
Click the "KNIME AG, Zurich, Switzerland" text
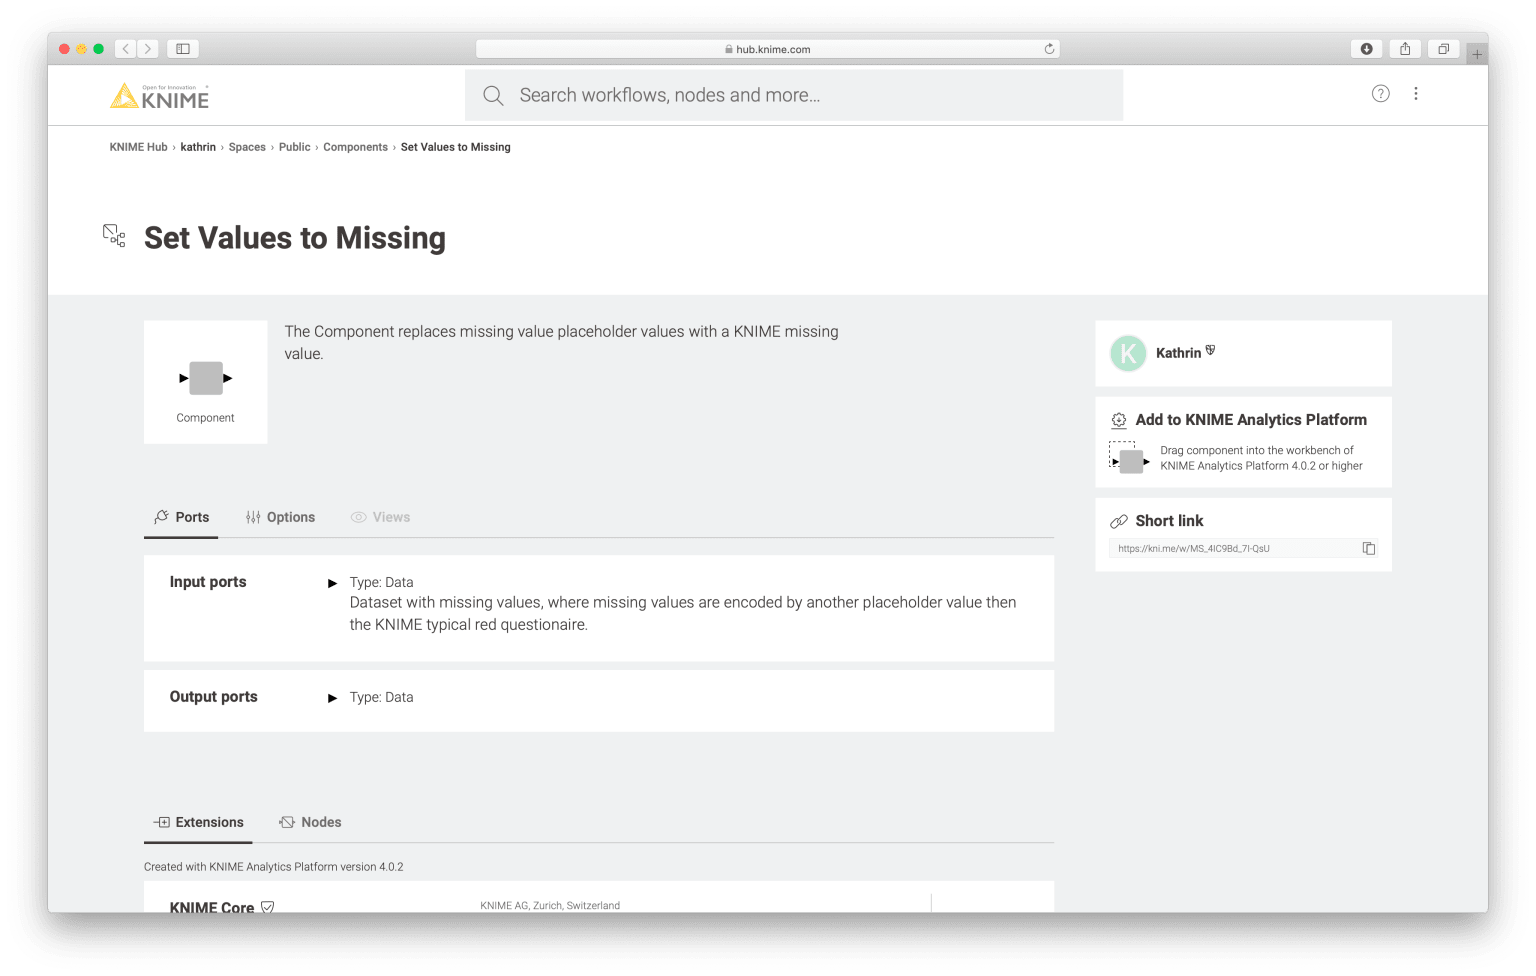pos(550,905)
